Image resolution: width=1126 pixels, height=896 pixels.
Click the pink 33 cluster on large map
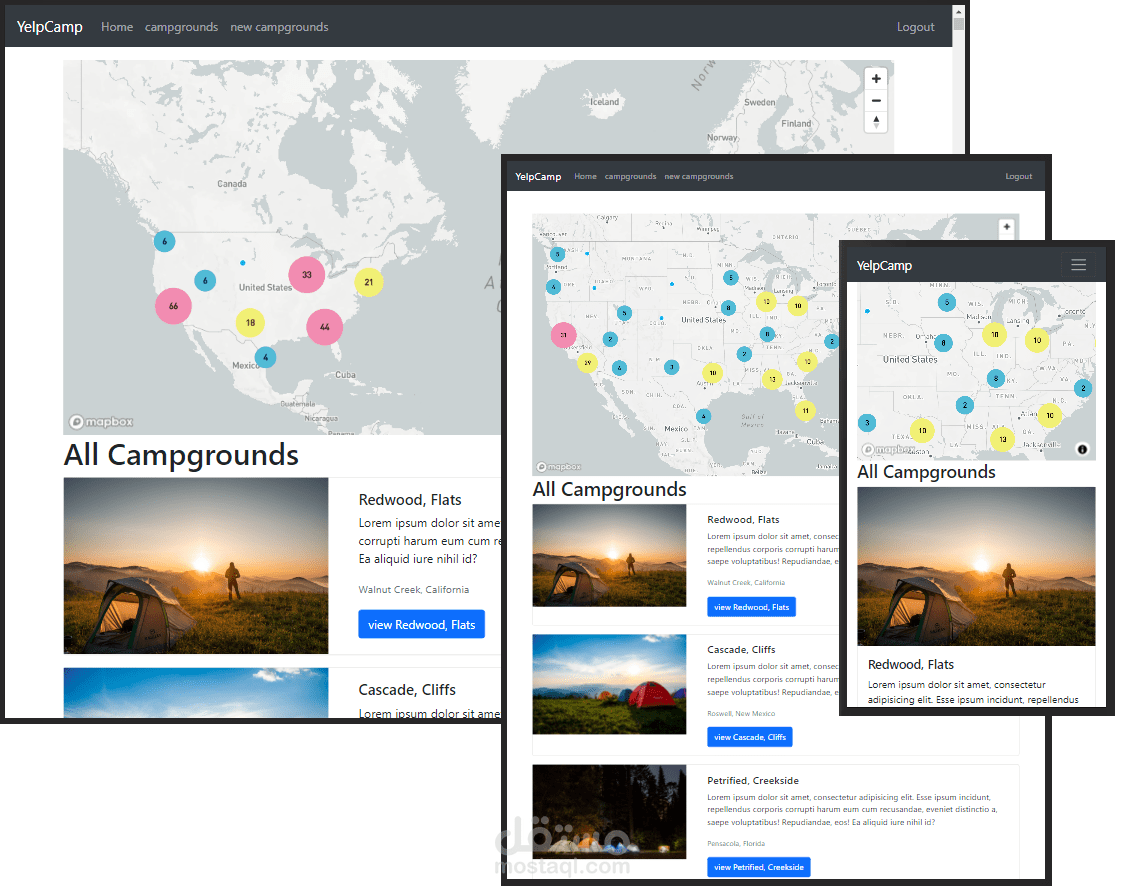tap(307, 274)
